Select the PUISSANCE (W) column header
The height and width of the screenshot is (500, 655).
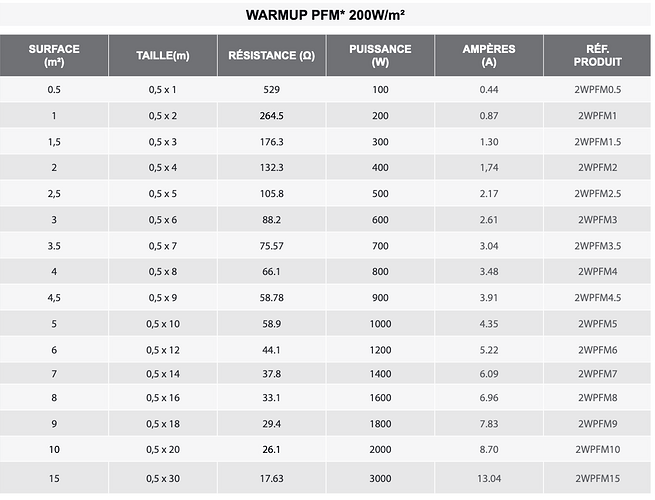(x=380, y=56)
